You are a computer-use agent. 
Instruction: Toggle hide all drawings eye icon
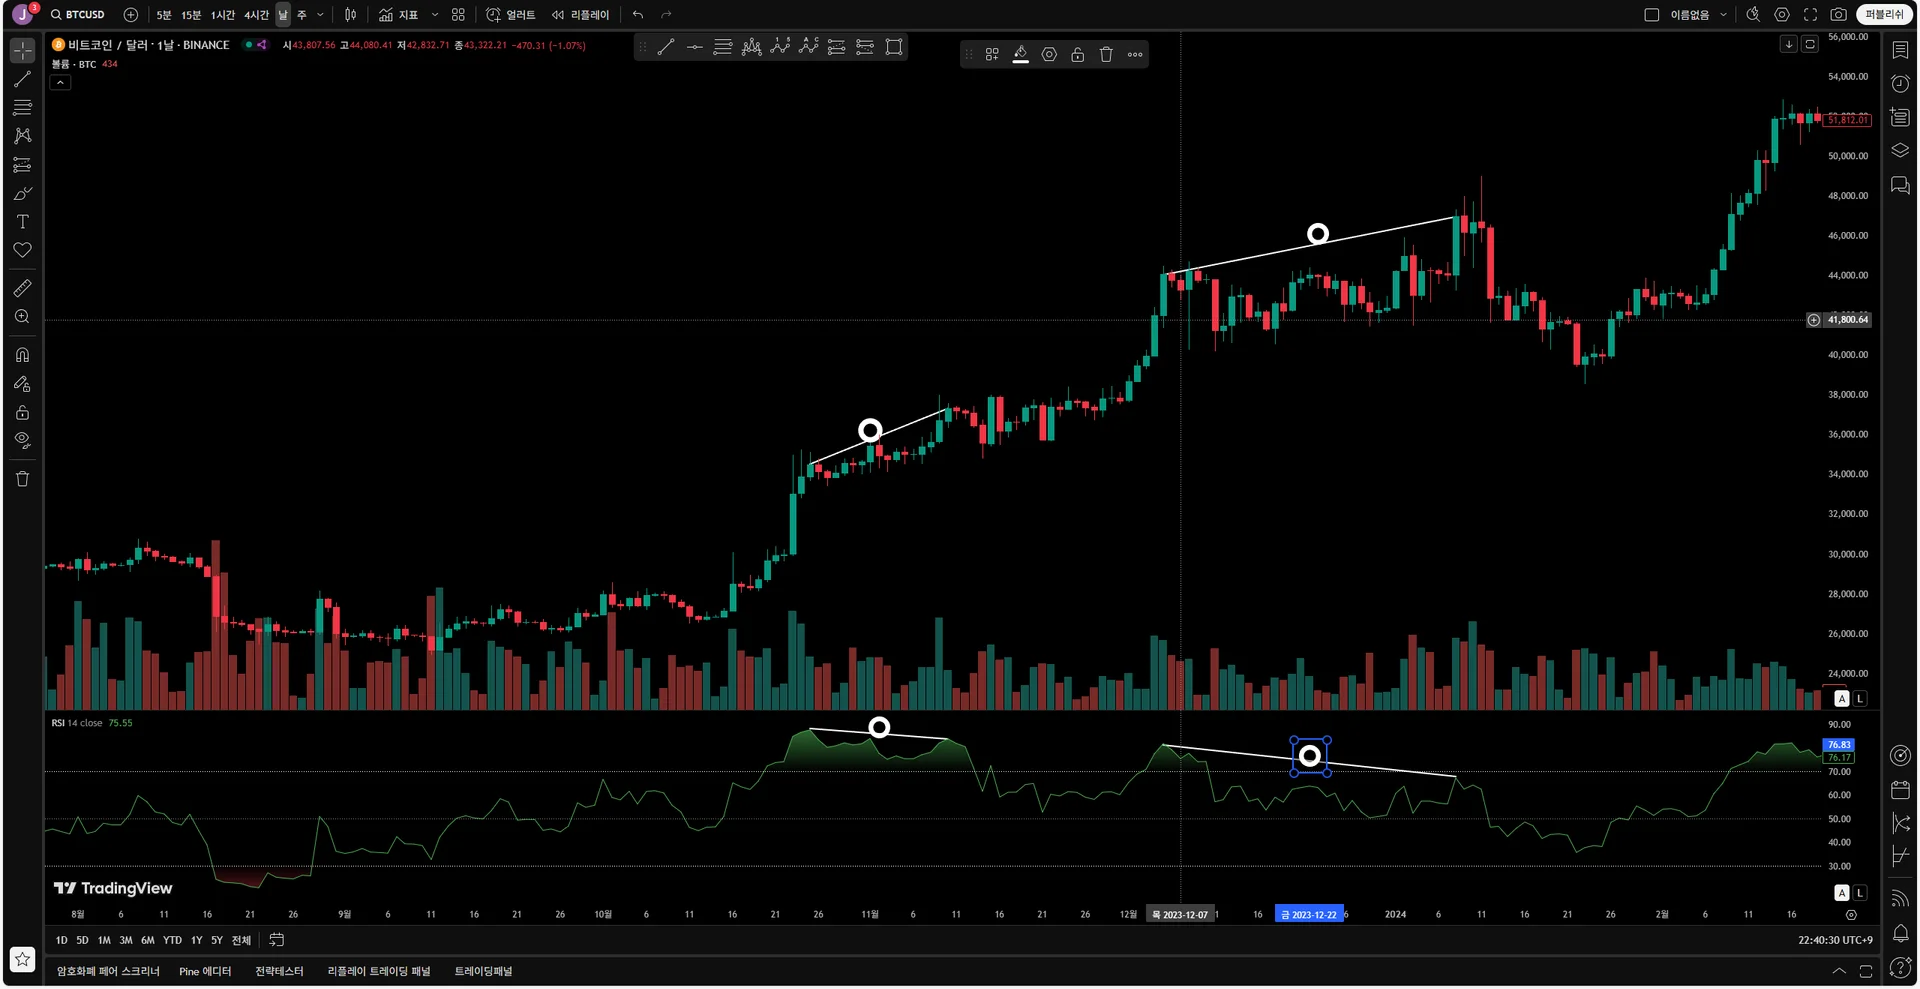[x=22, y=441]
